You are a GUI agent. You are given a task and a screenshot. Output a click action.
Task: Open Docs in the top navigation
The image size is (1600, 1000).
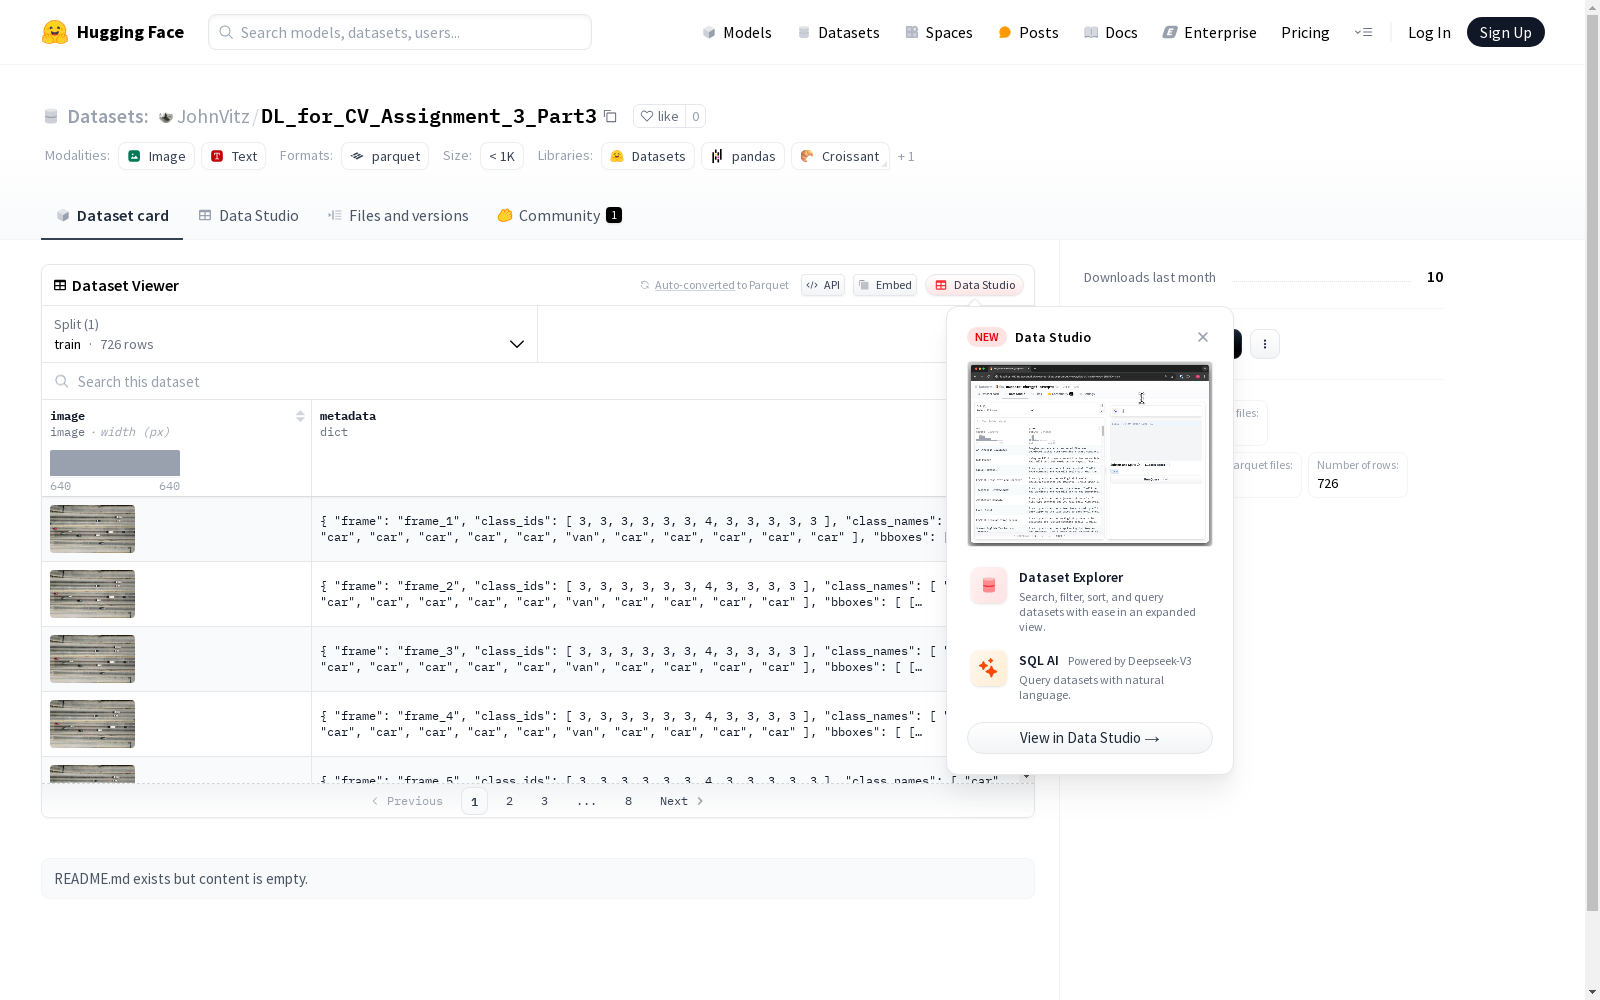pyautogui.click(x=1110, y=32)
